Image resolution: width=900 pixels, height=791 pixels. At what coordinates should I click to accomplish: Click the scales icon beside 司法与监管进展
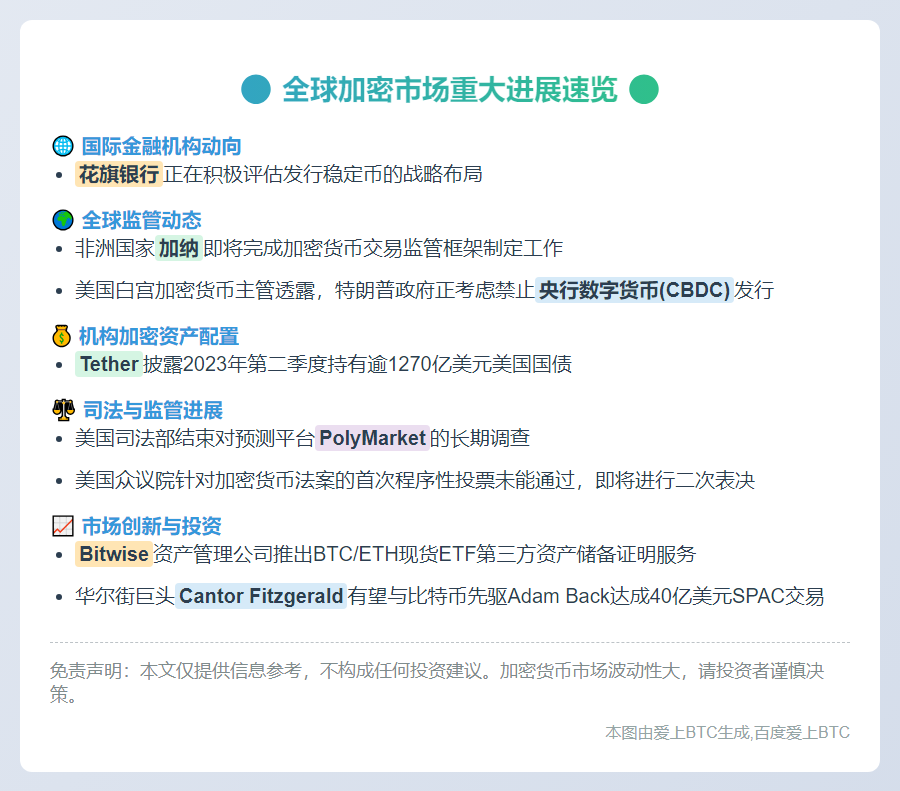point(63,410)
